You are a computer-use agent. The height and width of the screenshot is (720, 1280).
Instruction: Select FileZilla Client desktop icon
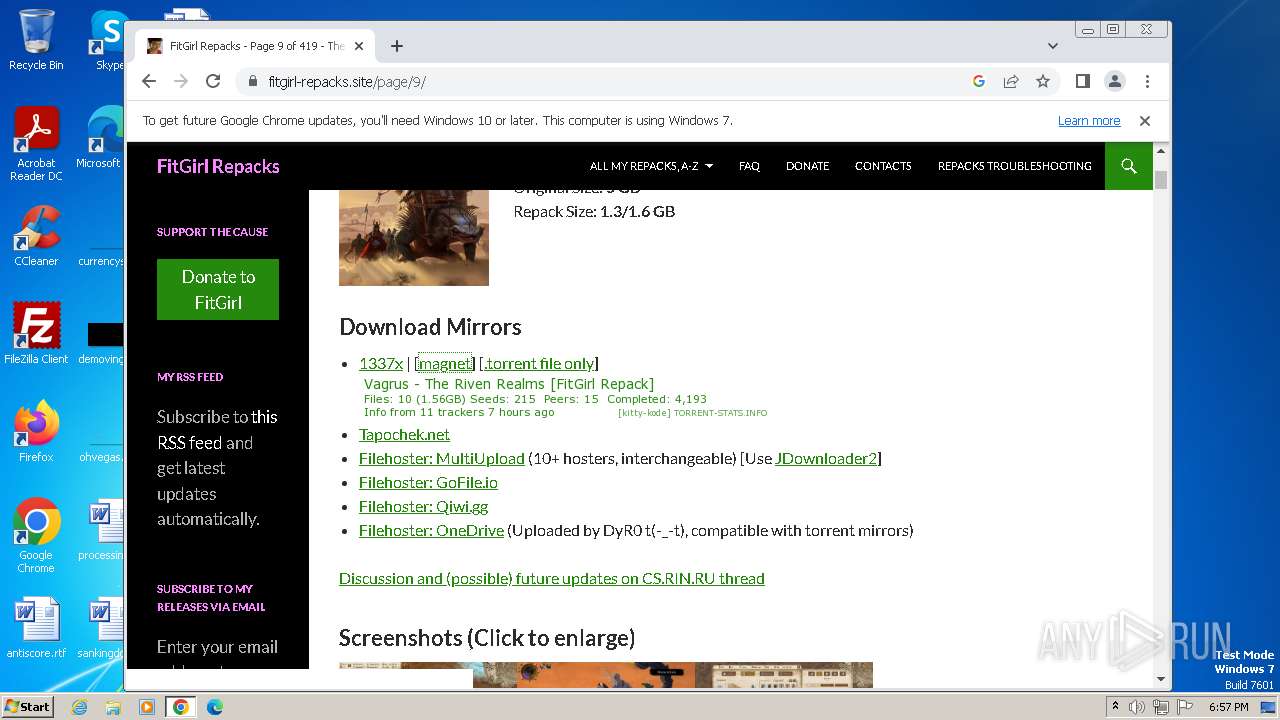point(36,334)
